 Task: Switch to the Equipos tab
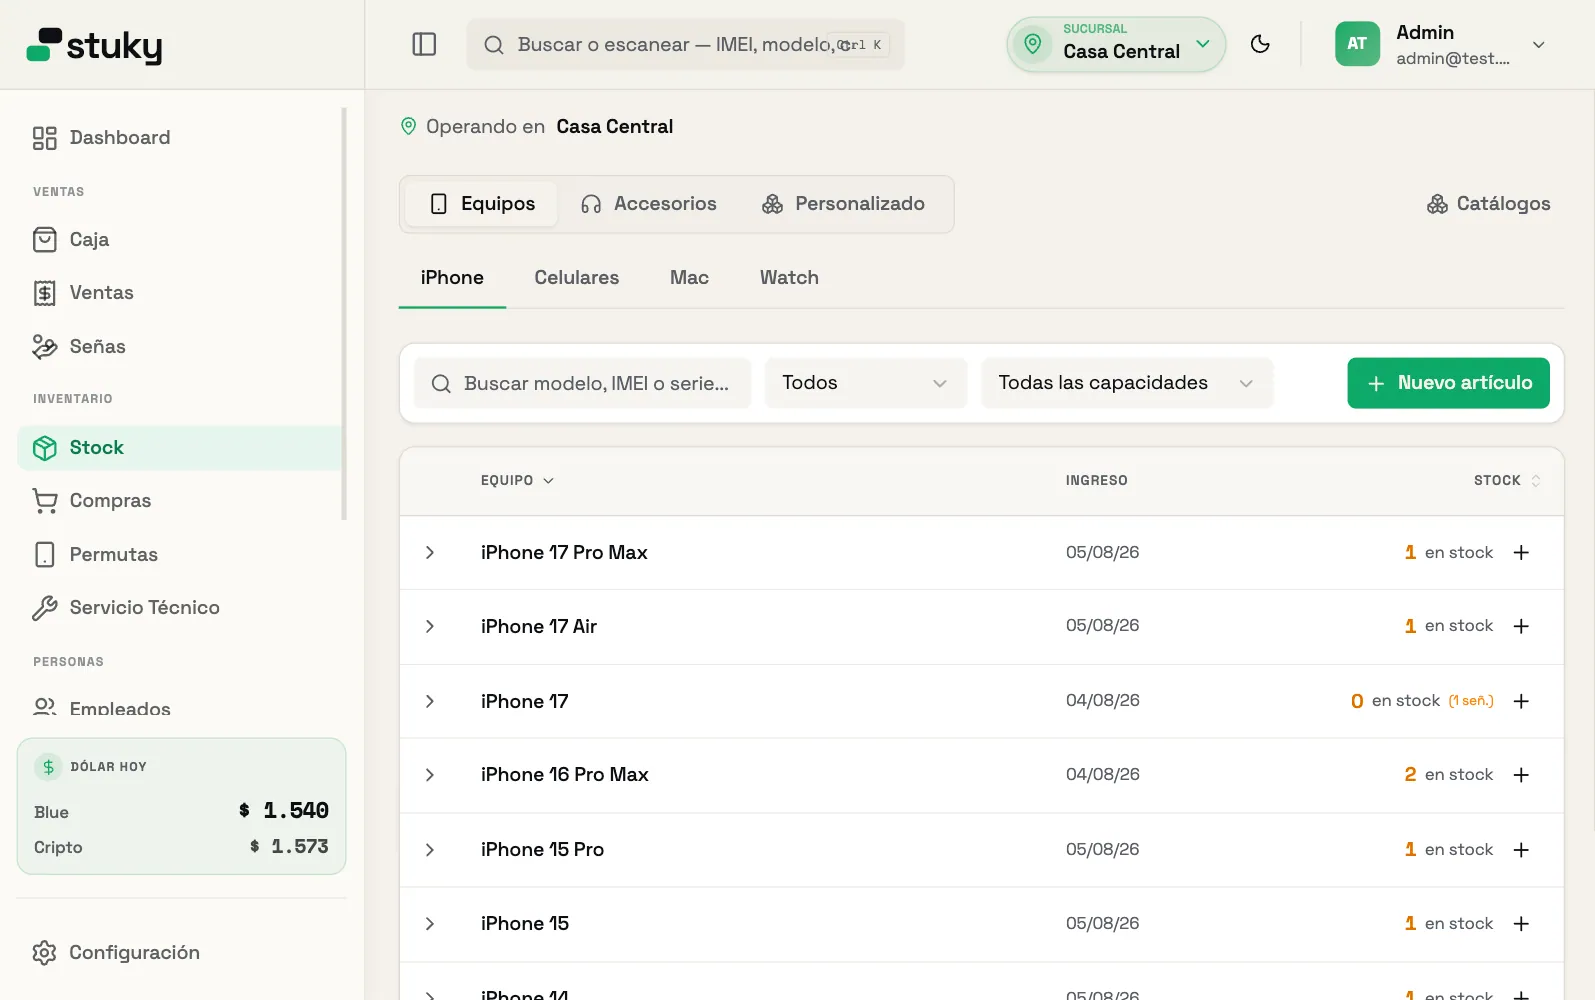(x=482, y=204)
